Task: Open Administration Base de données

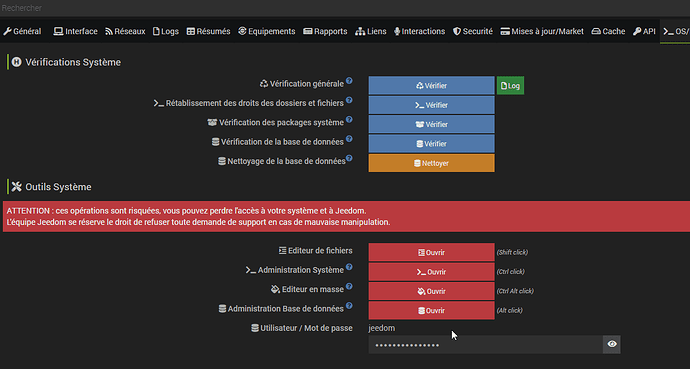Action: click(431, 311)
